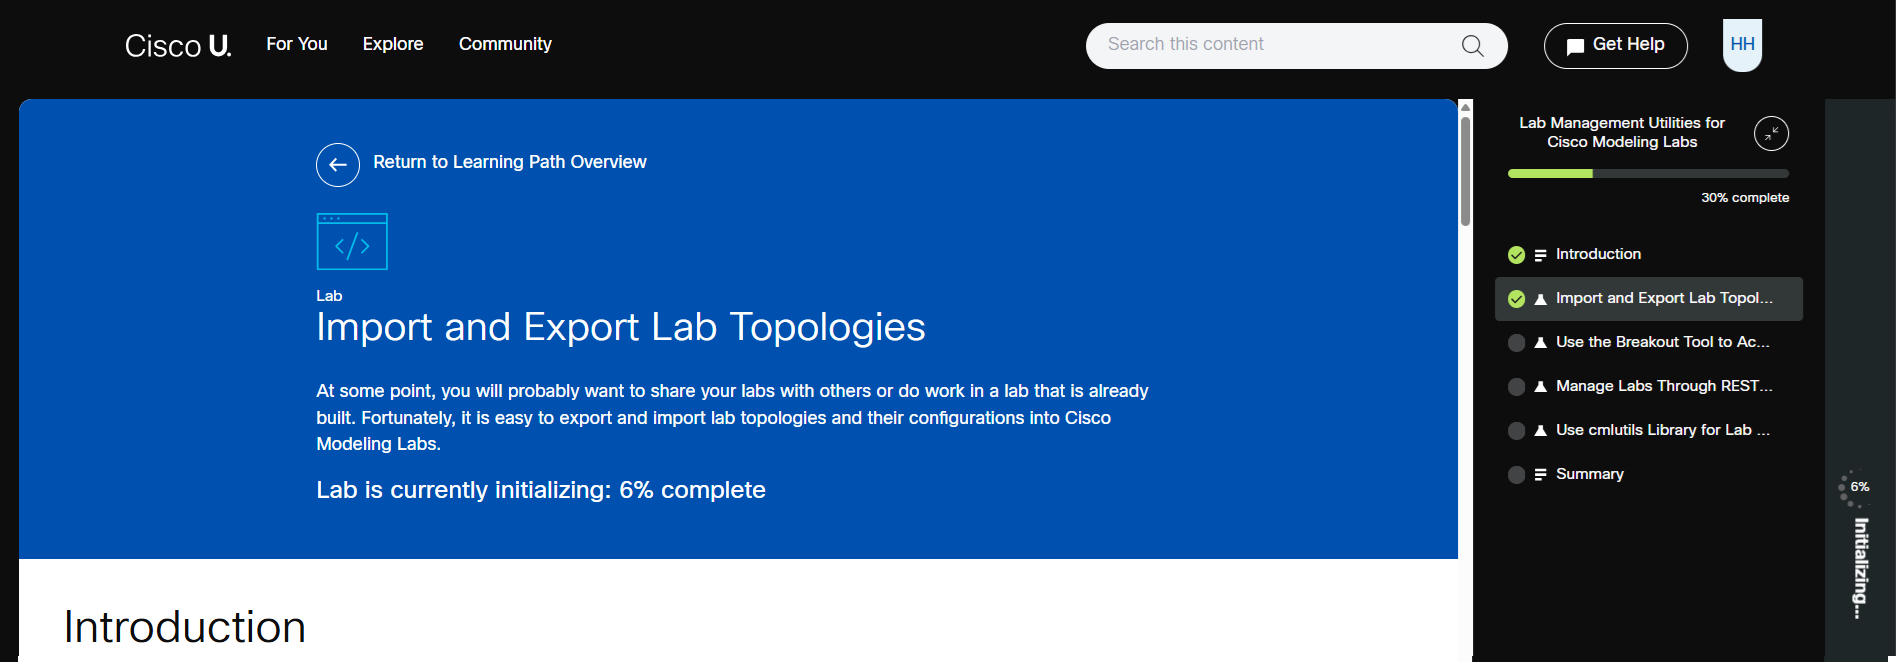Screen dimensions: 1896x662
Task: Click the Import and Export completed checkmark
Action: tap(1516, 299)
